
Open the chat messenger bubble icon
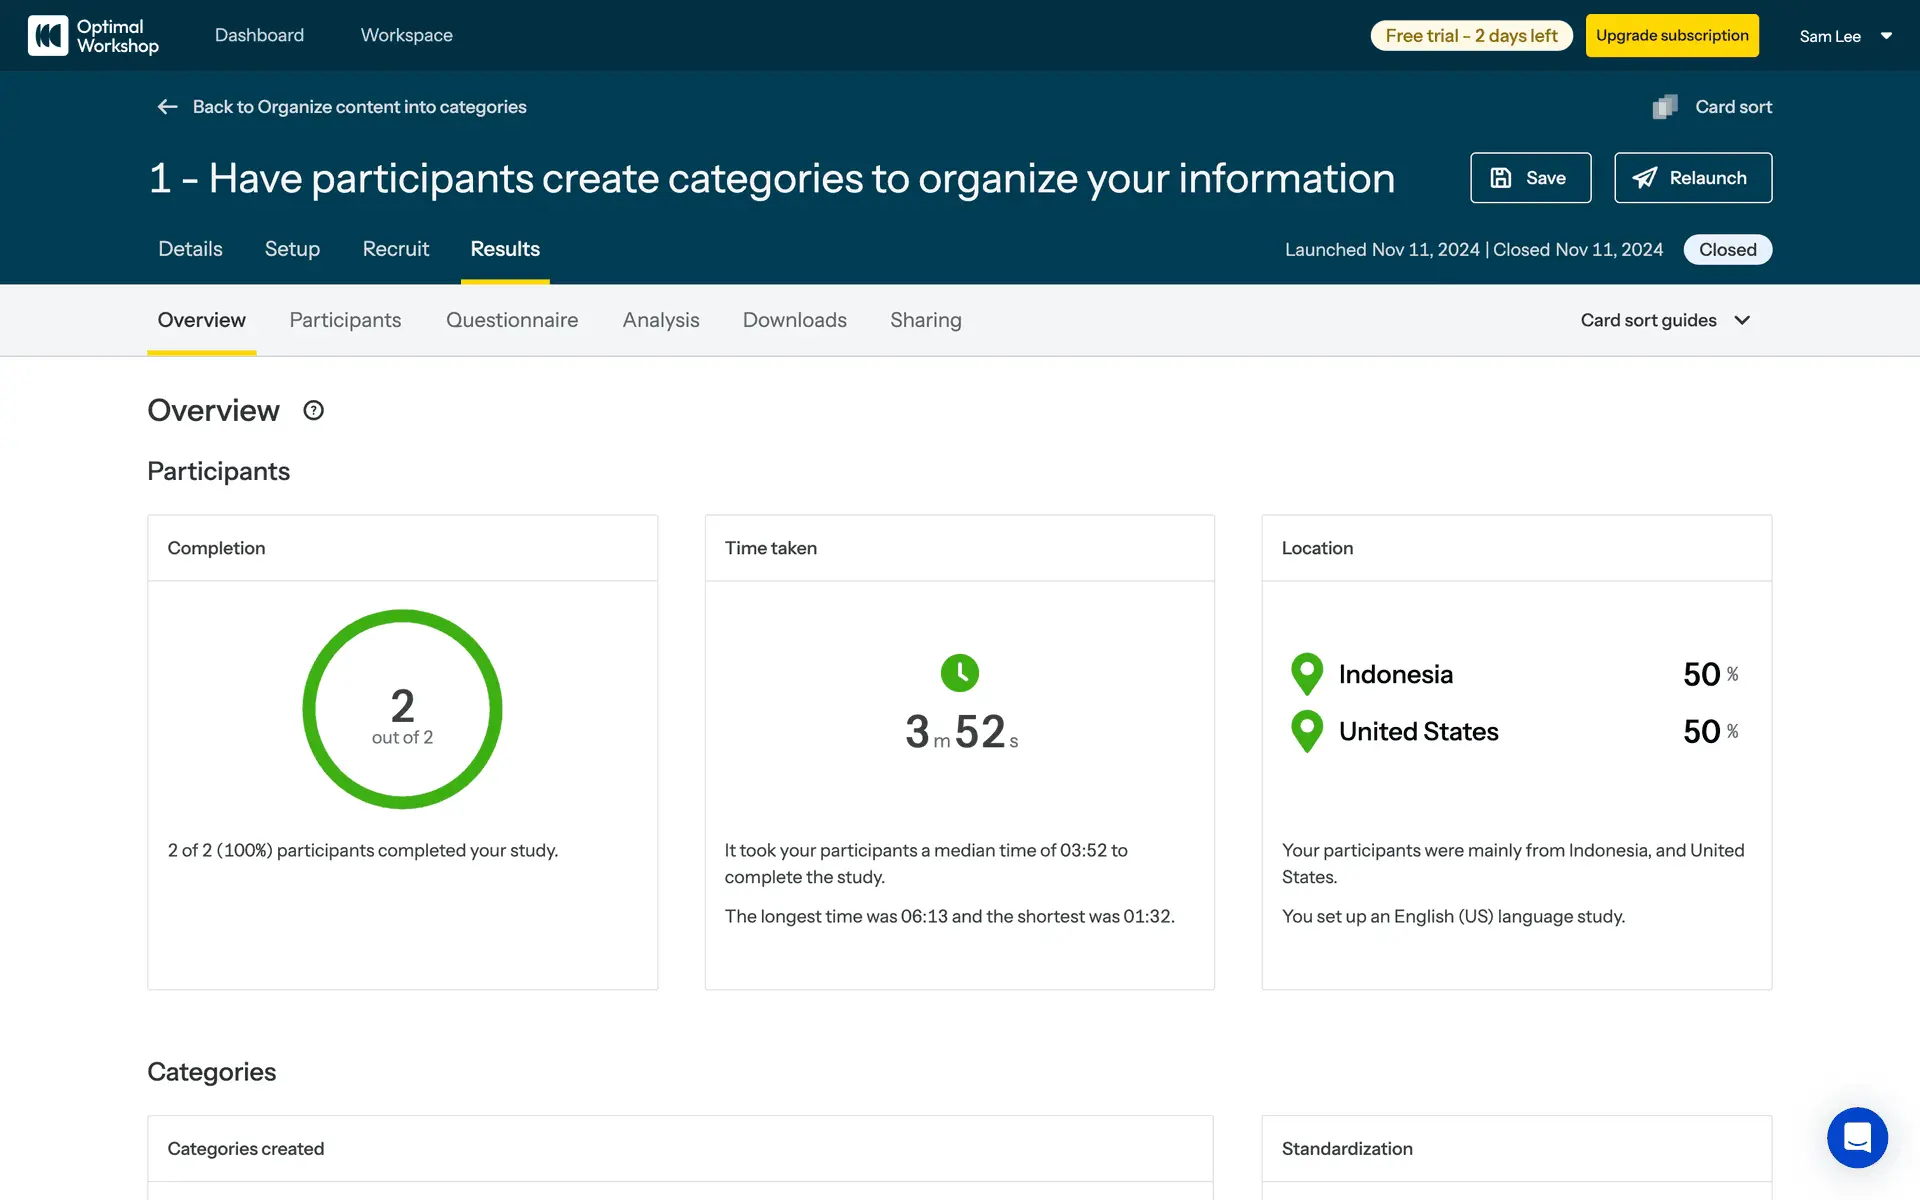coord(1856,1137)
